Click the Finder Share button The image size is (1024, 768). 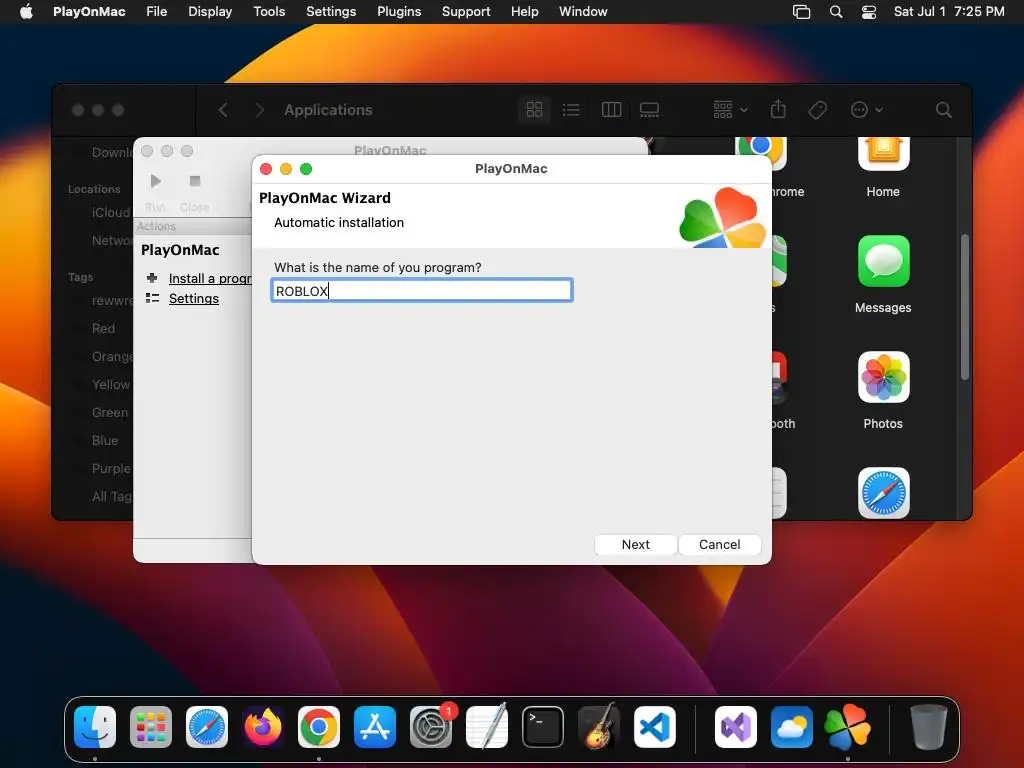click(x=778, y=109)
